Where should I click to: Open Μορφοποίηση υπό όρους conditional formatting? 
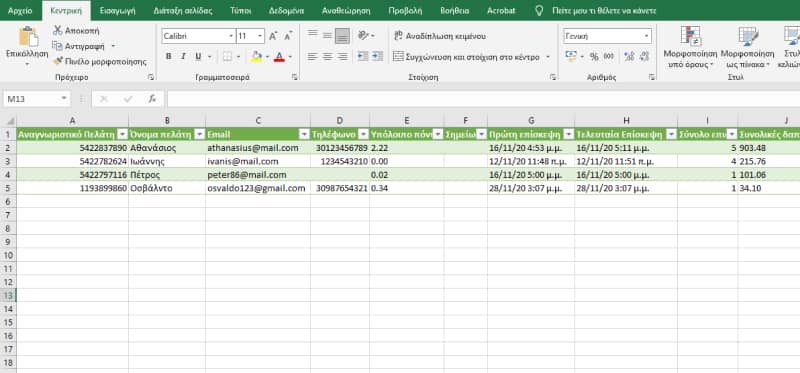[690, 48]
